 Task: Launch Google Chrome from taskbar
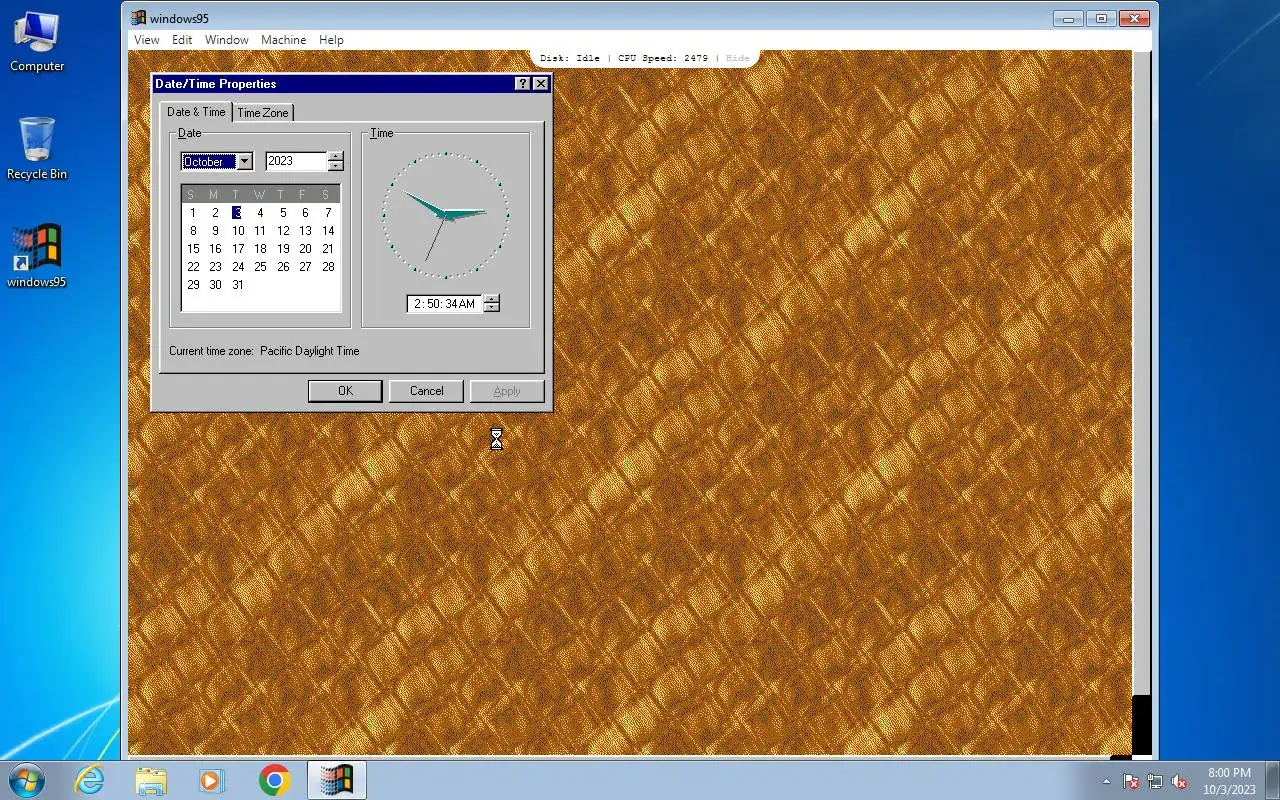tap(274, 780)
